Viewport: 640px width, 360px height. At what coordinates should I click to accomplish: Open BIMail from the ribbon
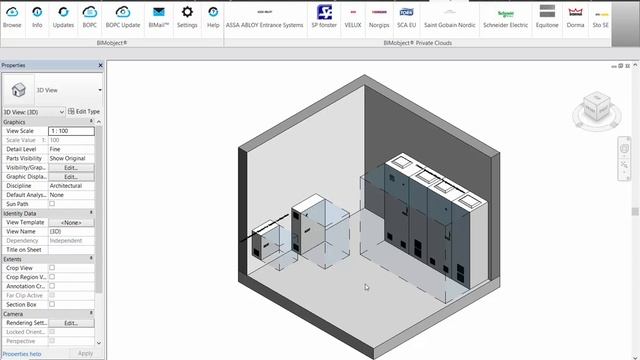(x=159, y=17)
